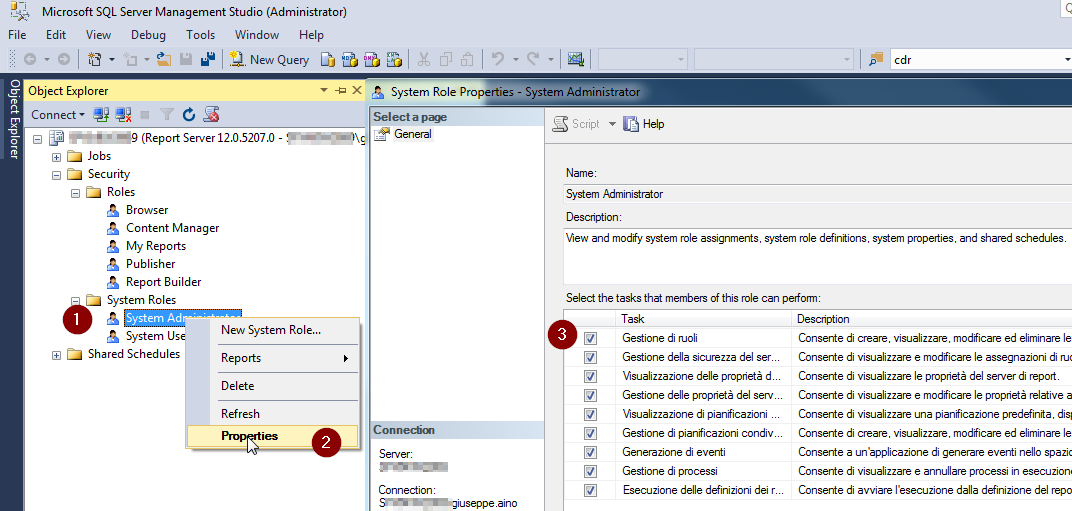Screen dimensions: 1072x511
Task: Uncheck the Gestione di processi task
Action: pyautogui.click(x=591, y=471)
